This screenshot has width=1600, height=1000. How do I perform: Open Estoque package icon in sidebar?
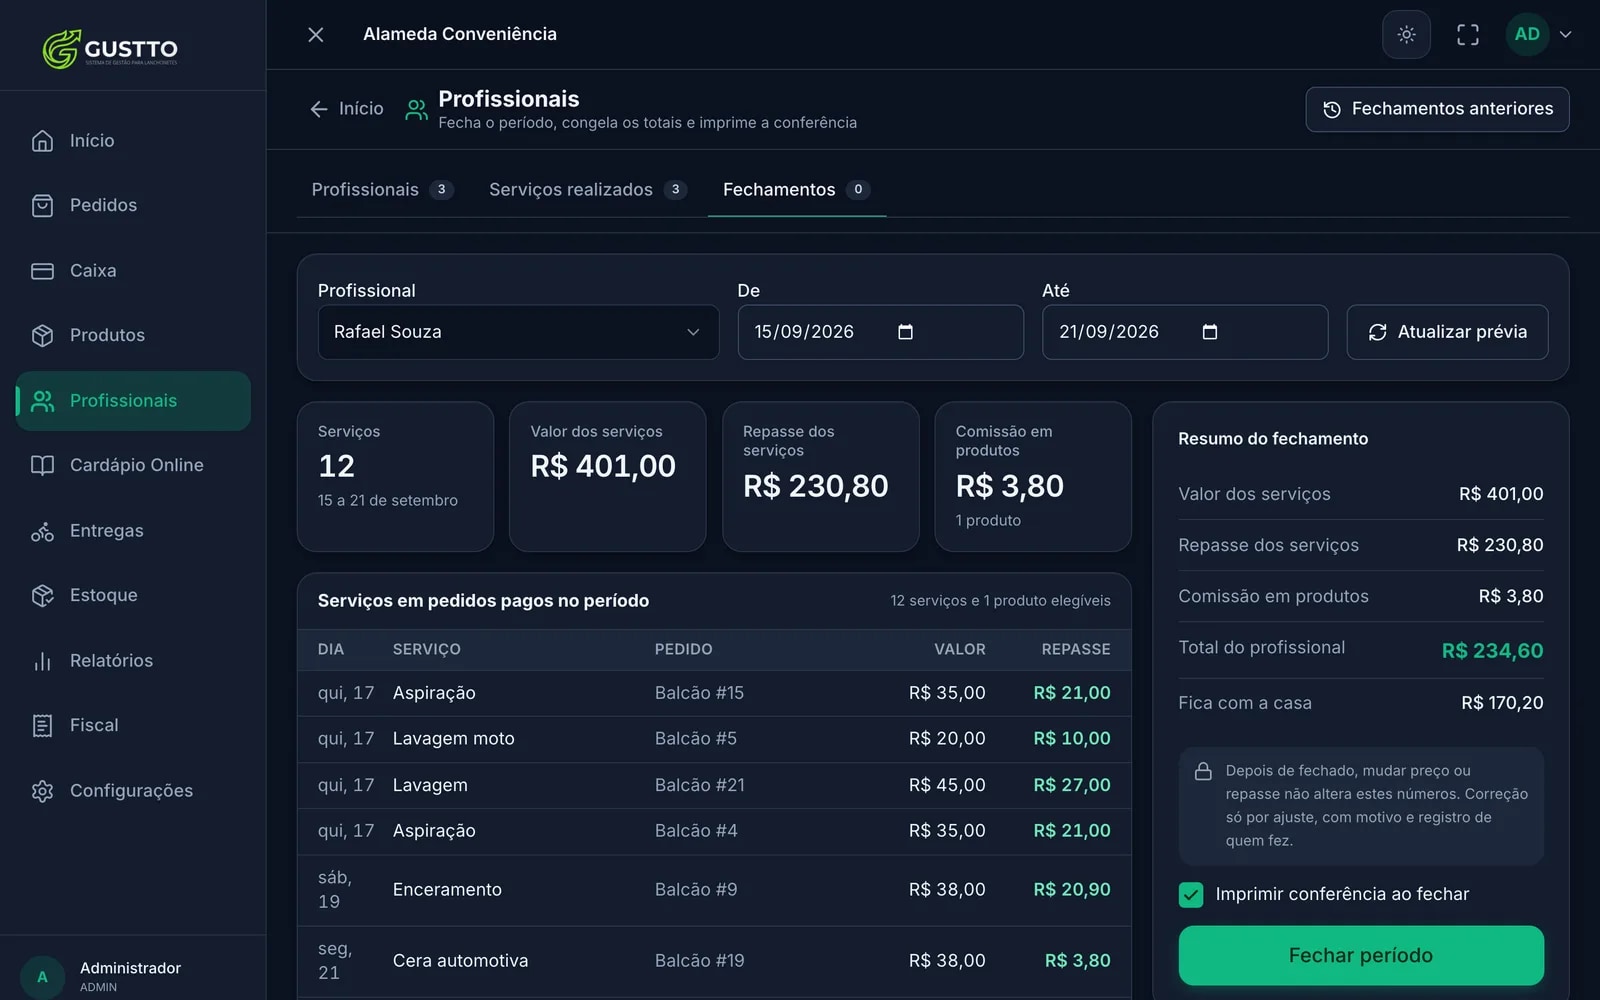point(42,596)
